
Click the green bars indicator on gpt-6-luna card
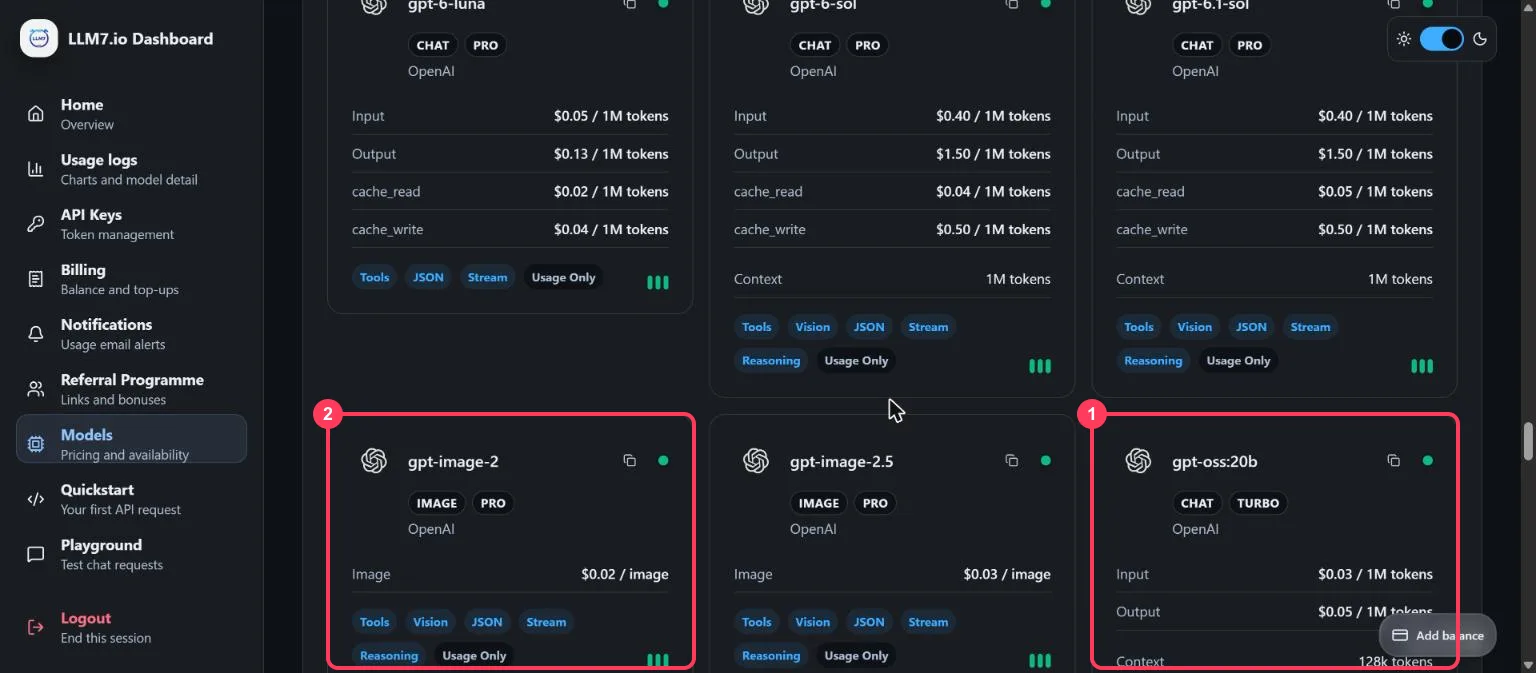click(x=658, y=283)
